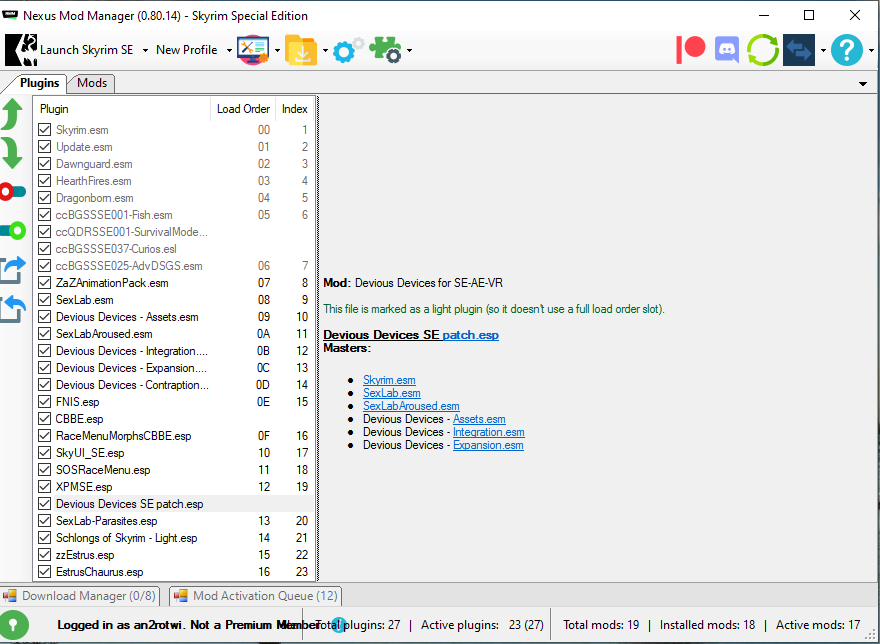Viewport: 880px width, 644px height.
Task: Uncheck the ZaZAnimationPack.esm checkbox
Action: point(44,282)
